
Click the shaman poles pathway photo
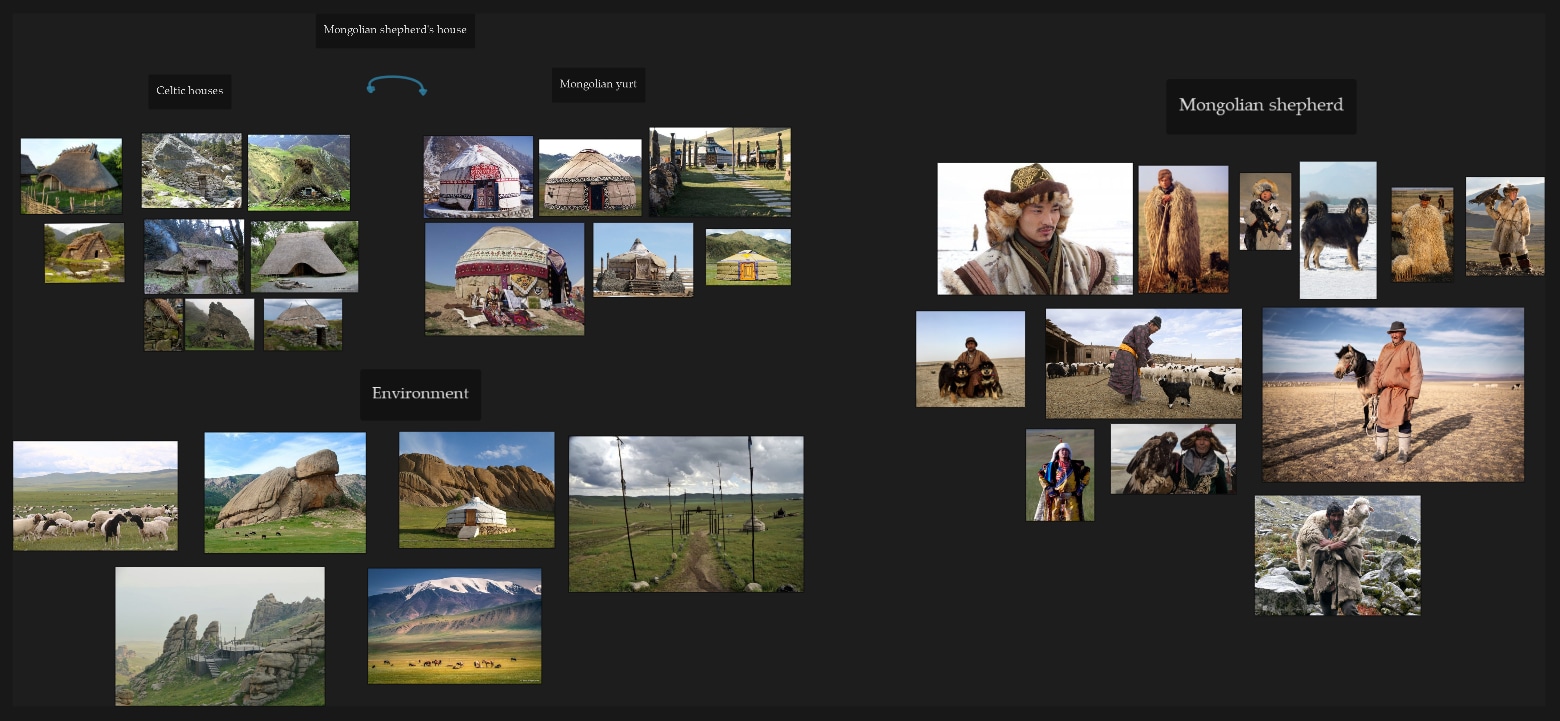point(686,513)
